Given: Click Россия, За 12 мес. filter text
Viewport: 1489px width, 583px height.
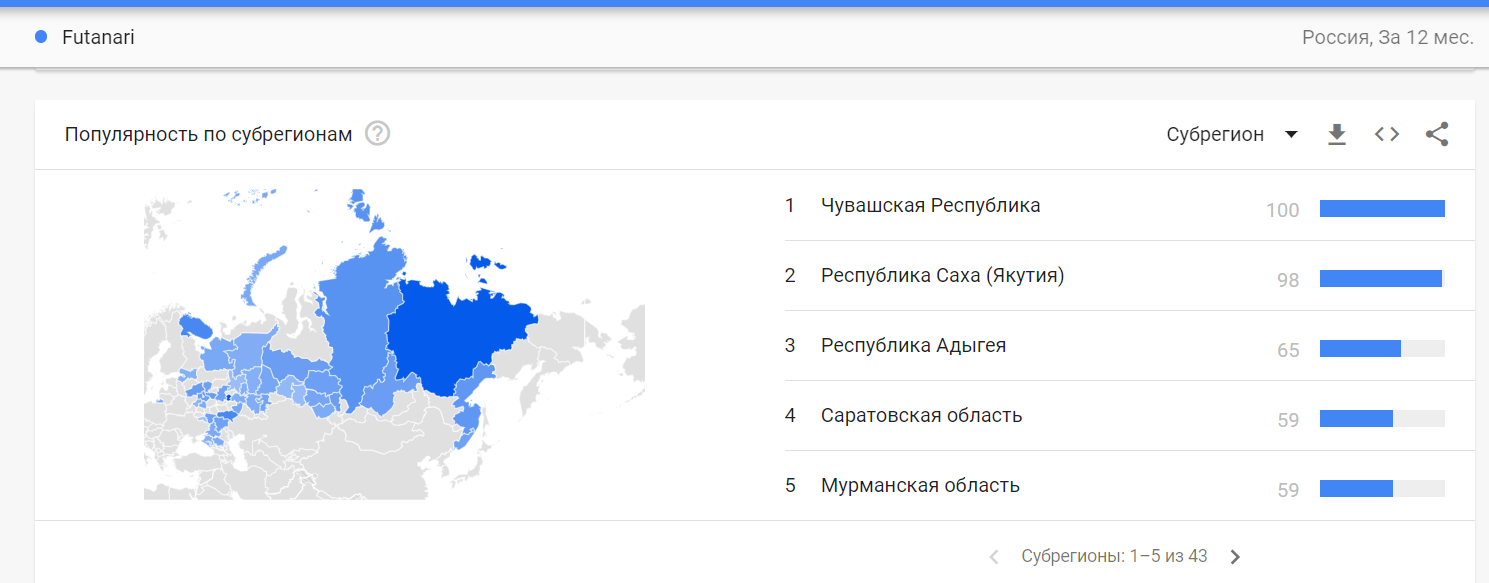Looking at the screenshot, I should point(1388,37).
